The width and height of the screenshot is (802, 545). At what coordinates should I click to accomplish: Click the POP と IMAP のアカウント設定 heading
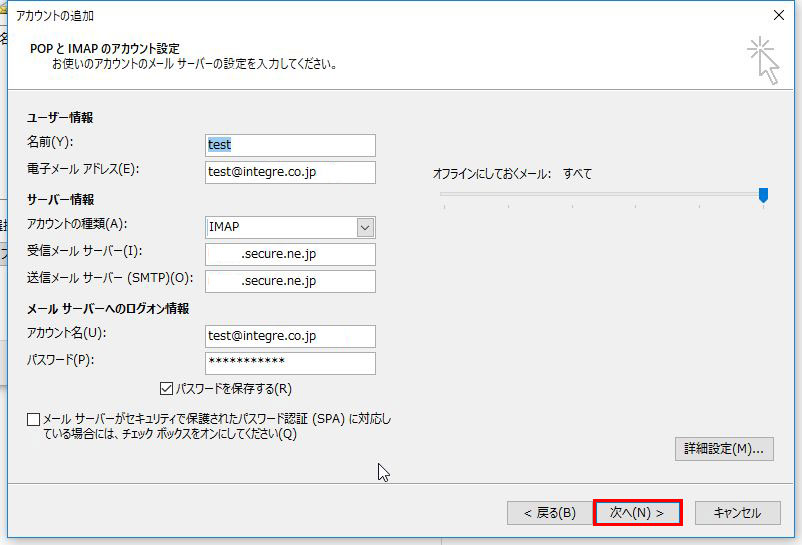pos(105,49)
